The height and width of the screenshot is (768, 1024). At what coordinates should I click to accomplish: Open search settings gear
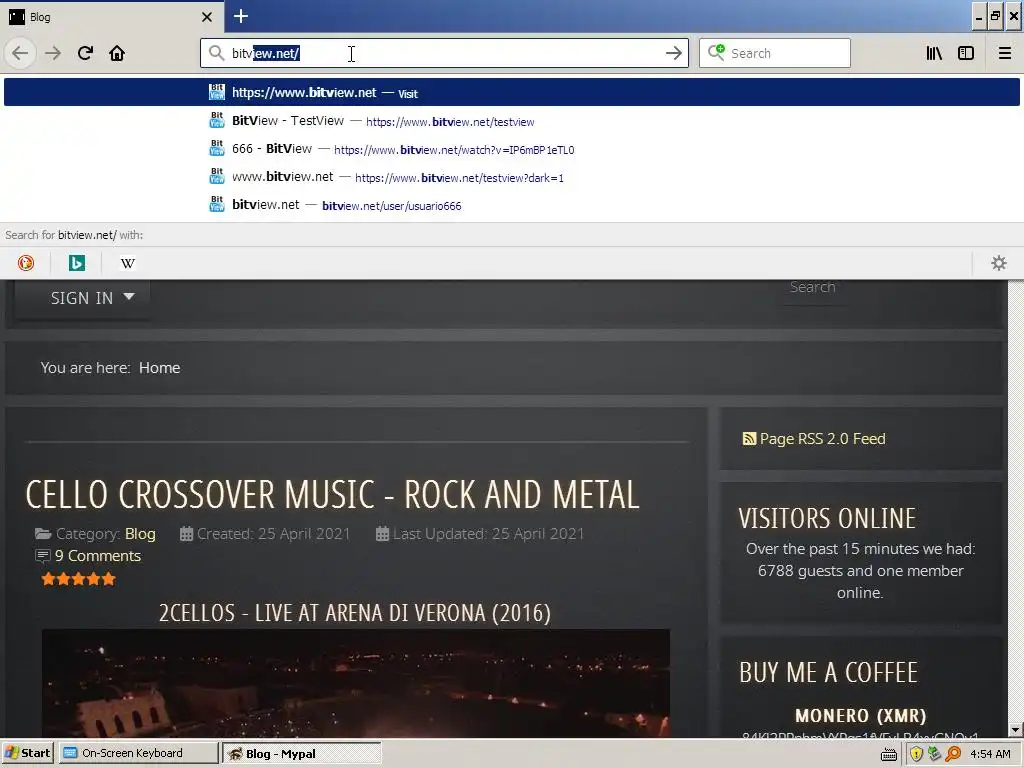point(999,263)
